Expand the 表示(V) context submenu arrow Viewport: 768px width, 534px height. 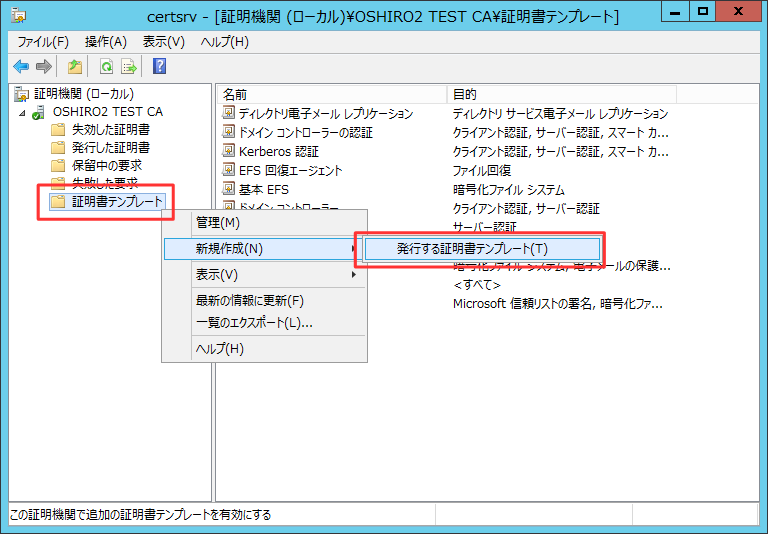(x=353, y=274)
